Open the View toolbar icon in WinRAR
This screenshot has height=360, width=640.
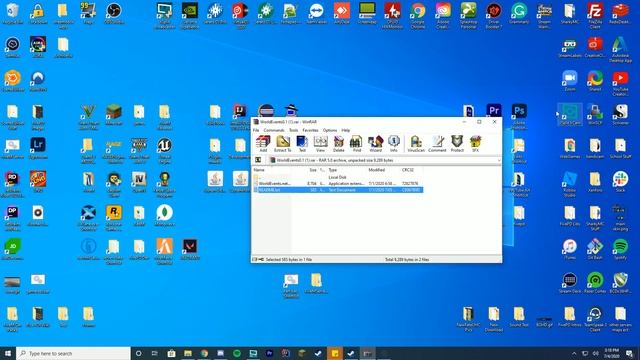click(320, 144)
